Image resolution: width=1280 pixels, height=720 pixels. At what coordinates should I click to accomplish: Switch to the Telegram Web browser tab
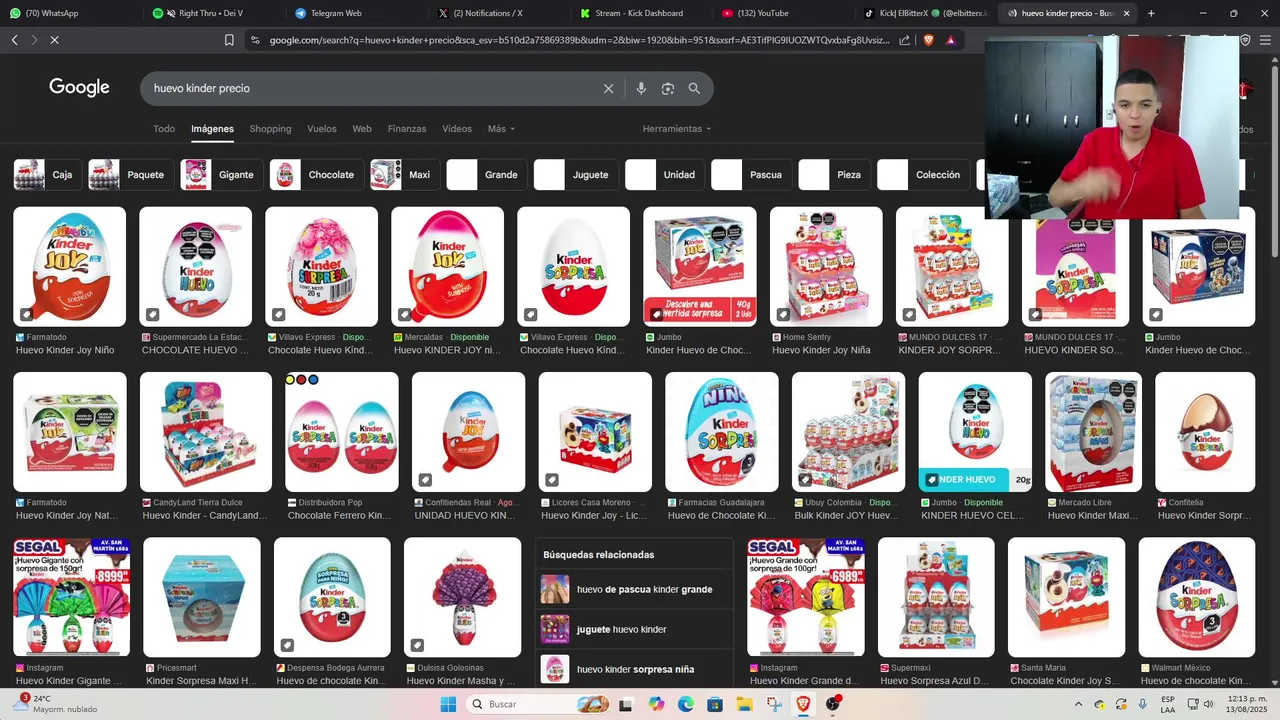[x=355, y=13]
